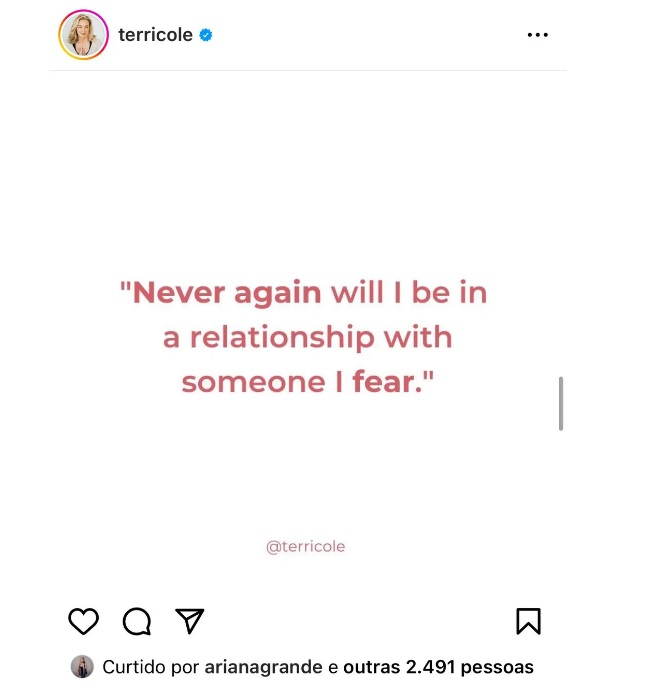654x700 pixels.
Task: Click the 2.491 like count number
Action: pyautogui.click(x=430, y=667)
